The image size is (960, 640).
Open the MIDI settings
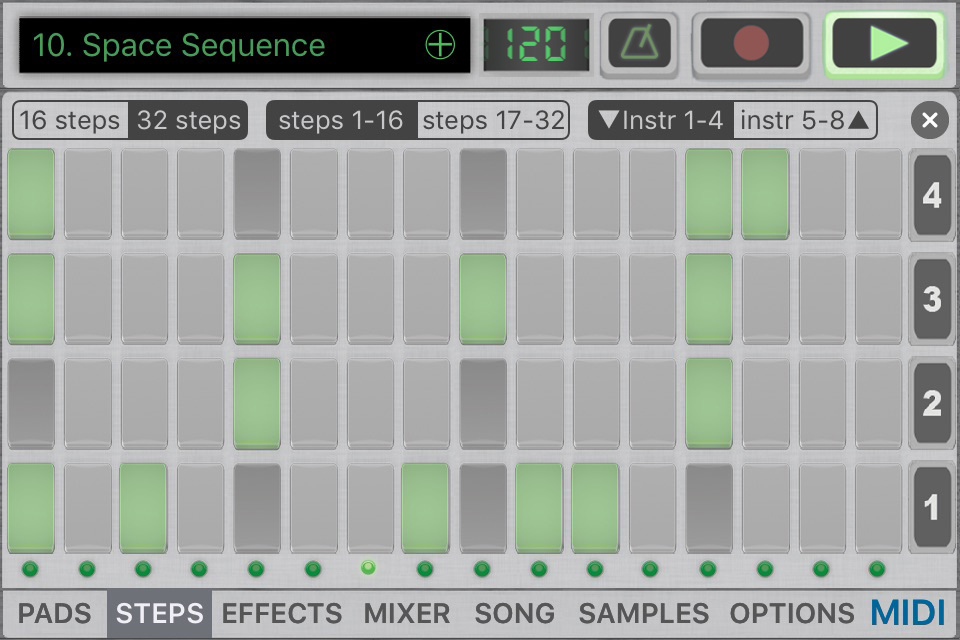(909, 613)
